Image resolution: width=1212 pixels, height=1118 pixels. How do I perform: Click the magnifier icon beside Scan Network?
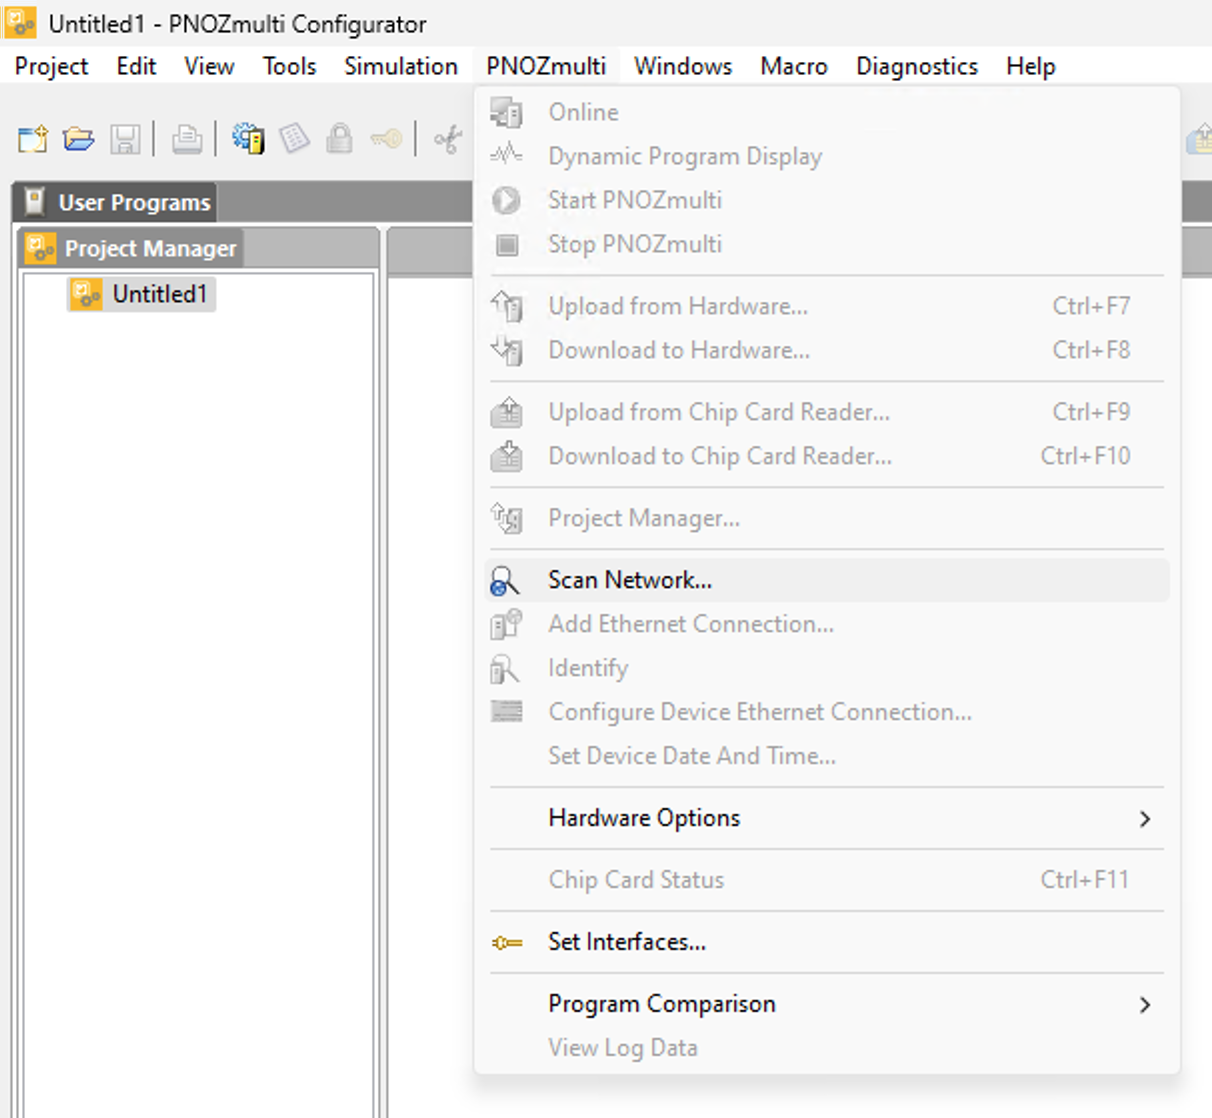tap(506, 581)
